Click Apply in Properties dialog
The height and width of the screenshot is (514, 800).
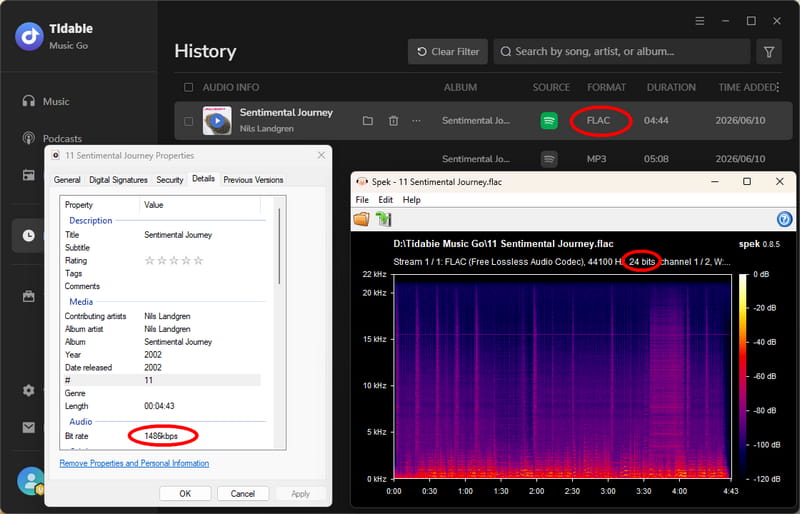click(x=301, y=494)
